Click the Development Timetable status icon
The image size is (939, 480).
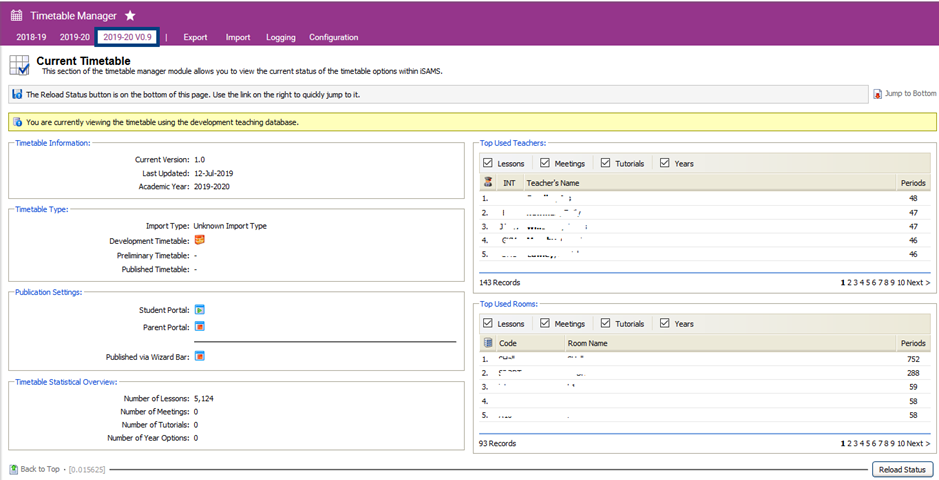pyautogui.click(x=199, y=240)
